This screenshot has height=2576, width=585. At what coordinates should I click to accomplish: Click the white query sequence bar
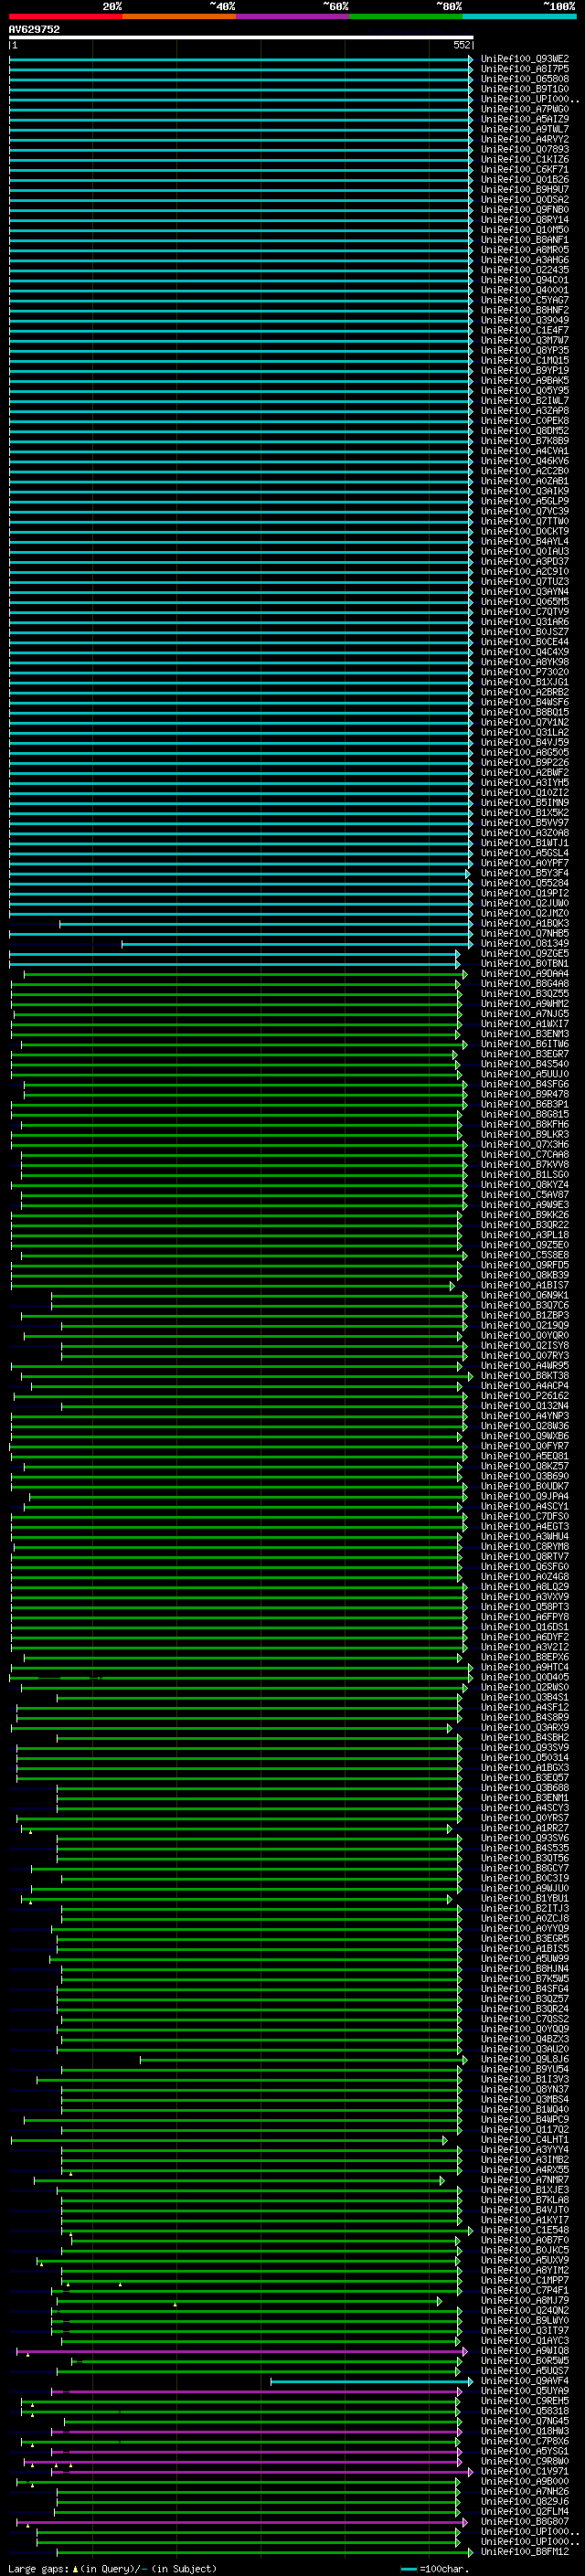[x=241, y=38]
